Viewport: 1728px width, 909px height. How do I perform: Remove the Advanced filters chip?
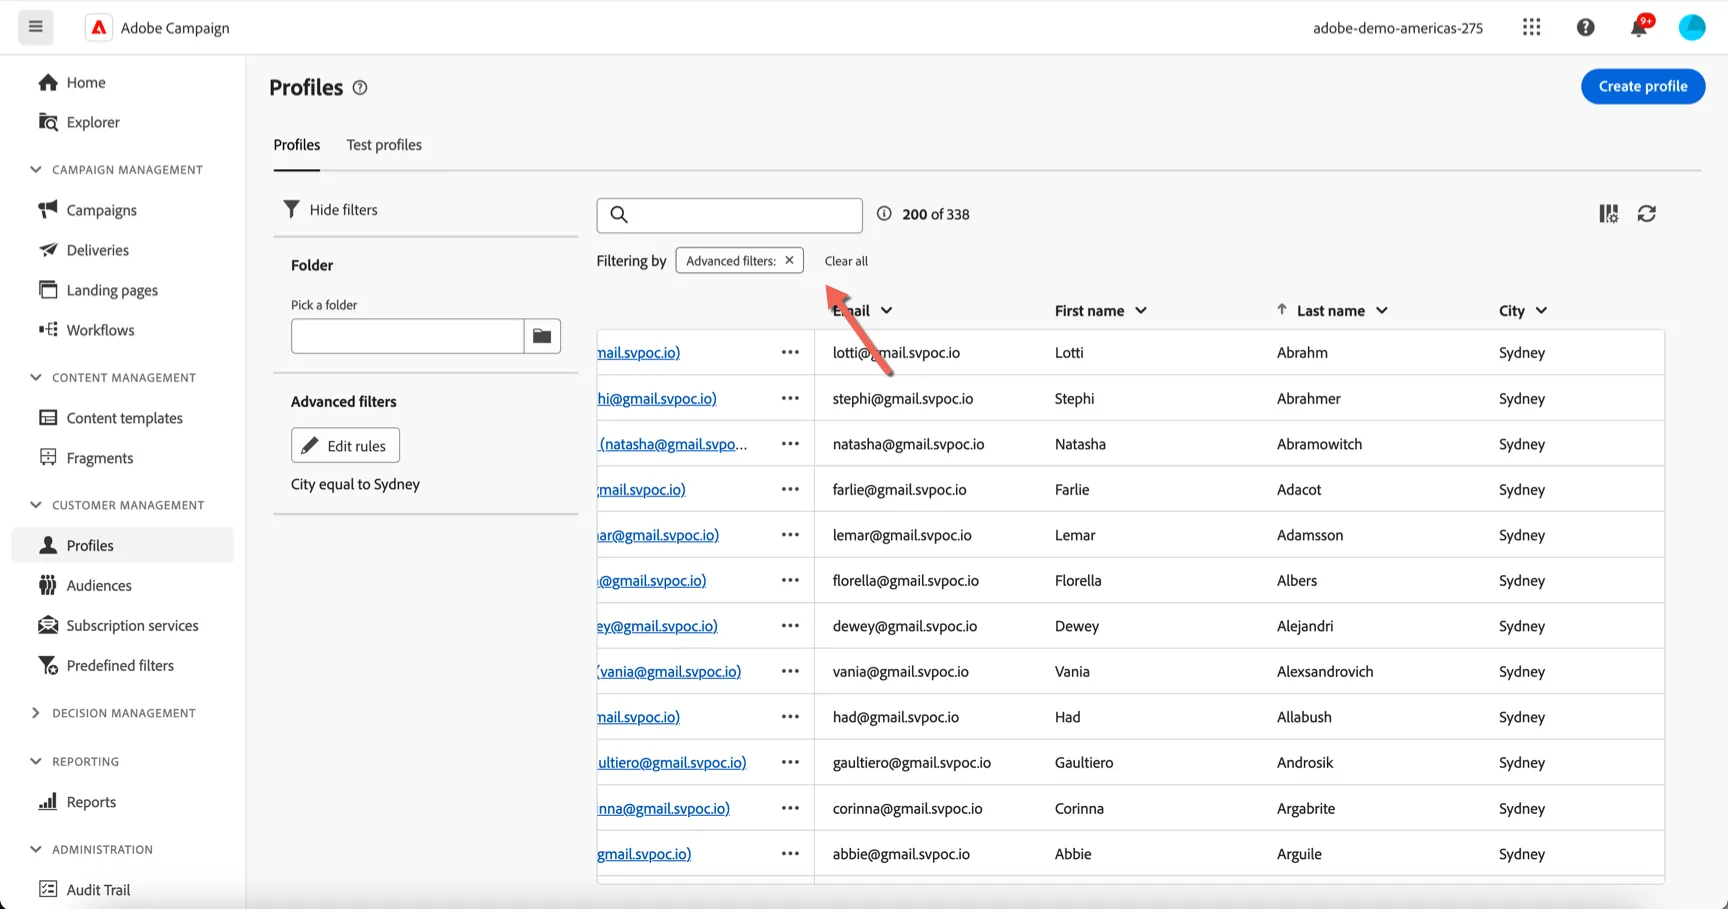click(x=789, y=260)
